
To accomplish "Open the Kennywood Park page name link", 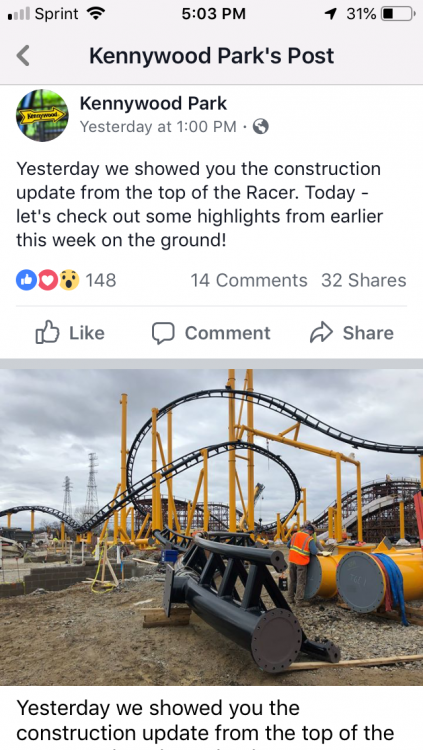I will pos(153,103).
